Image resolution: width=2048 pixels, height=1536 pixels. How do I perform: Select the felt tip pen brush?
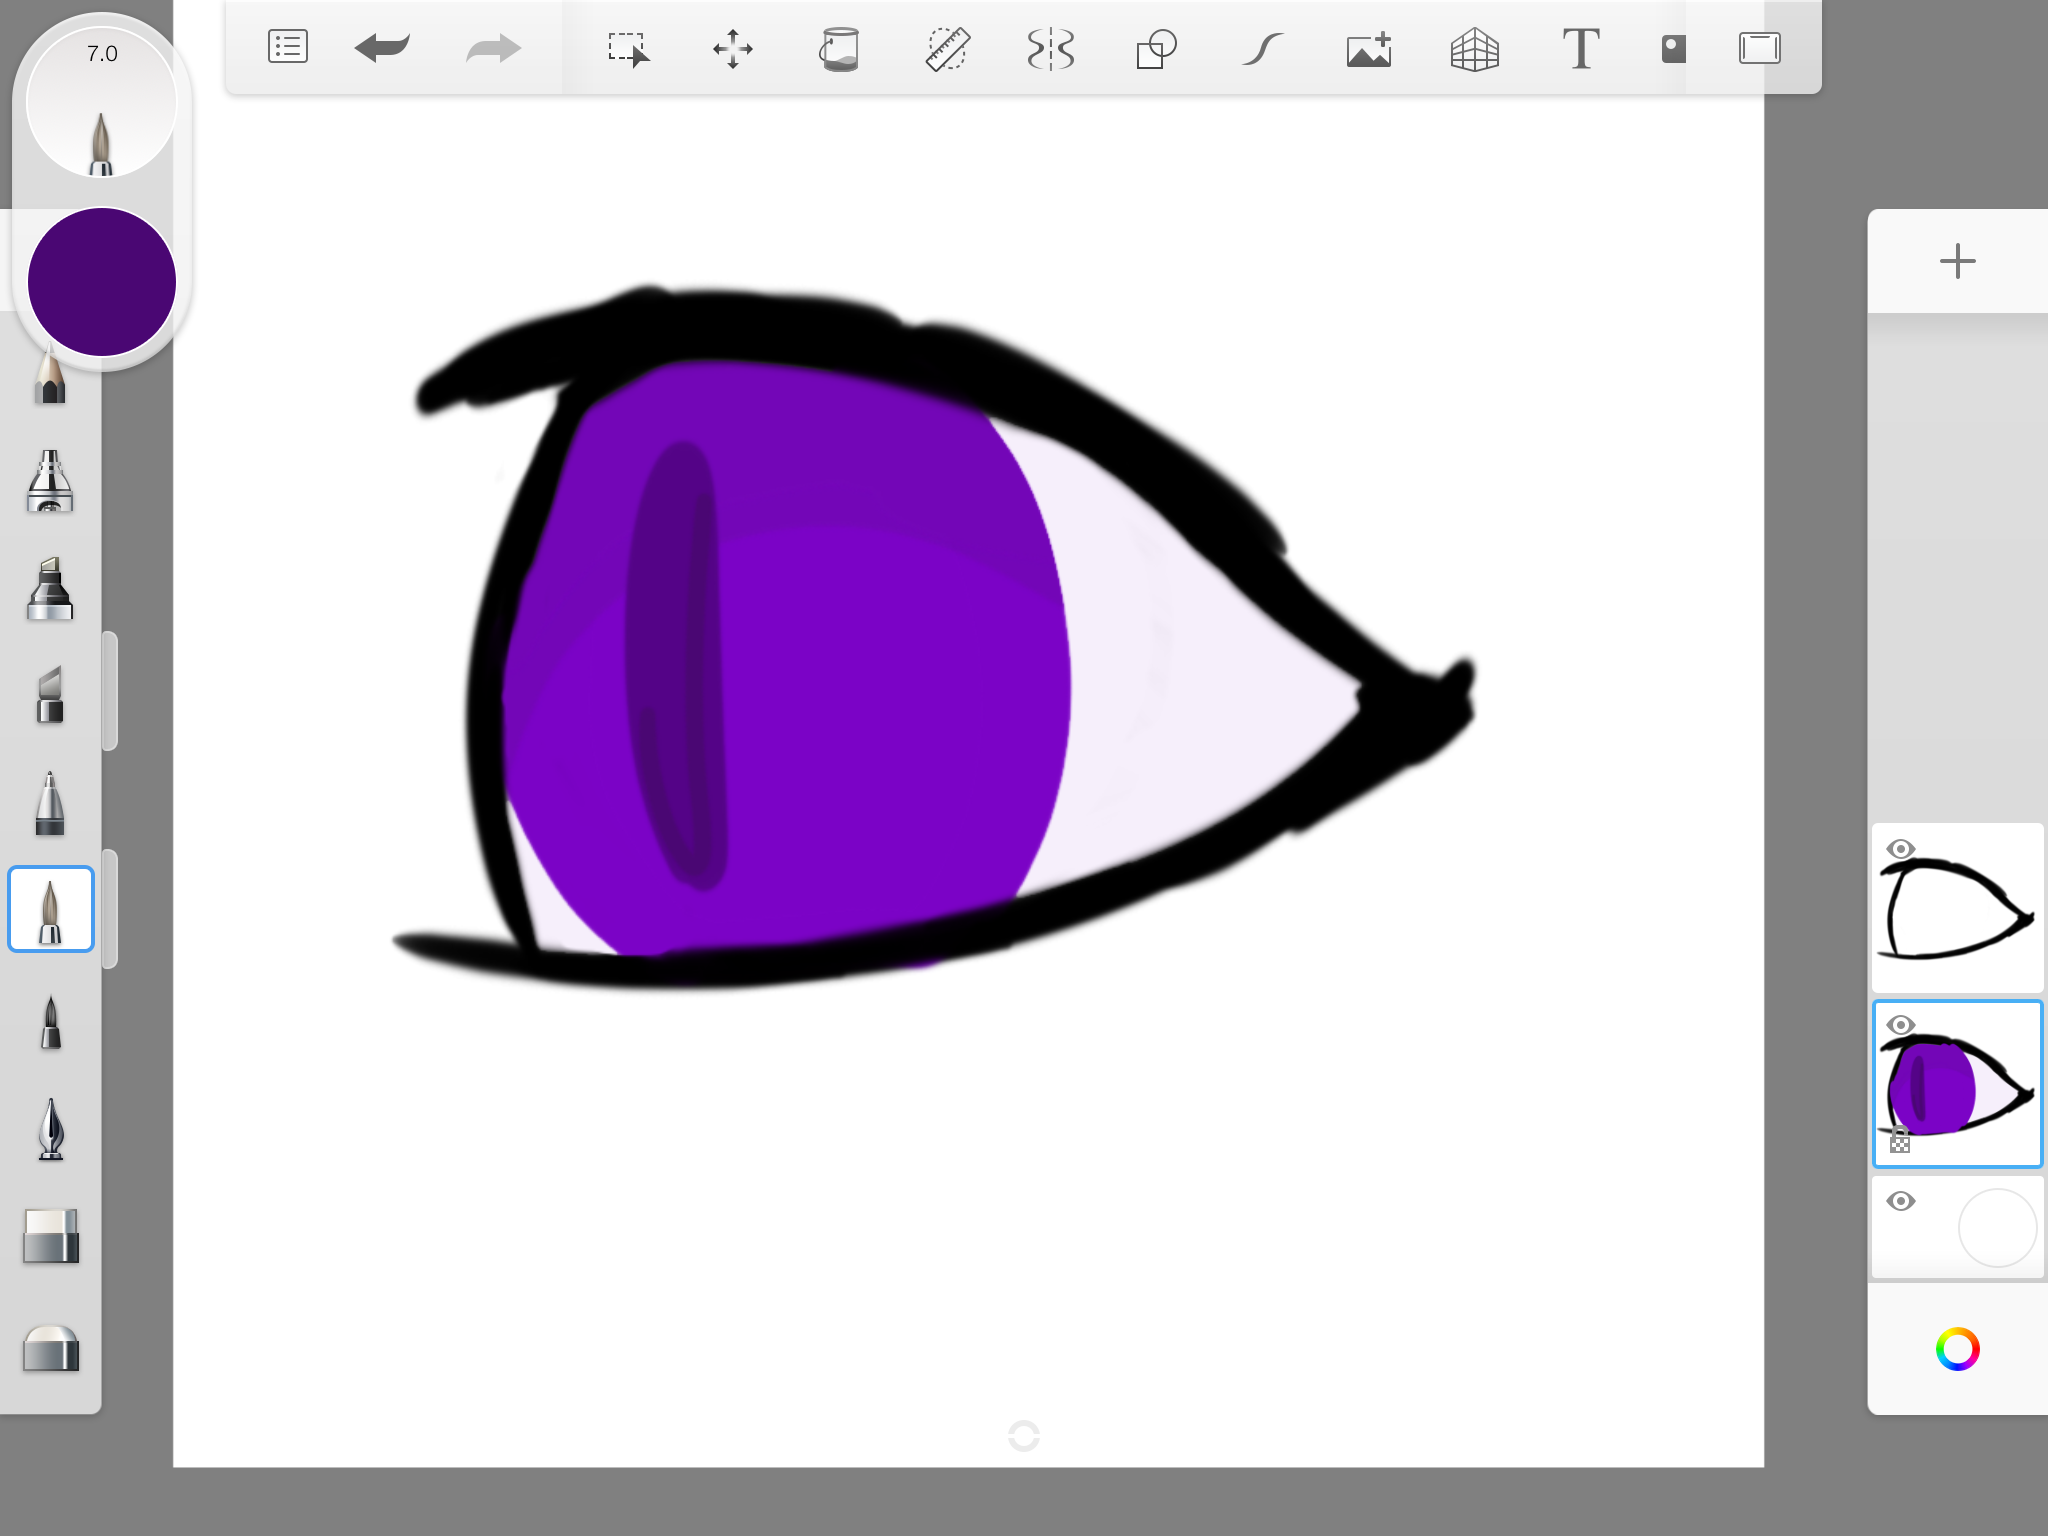click(50, 1022)
